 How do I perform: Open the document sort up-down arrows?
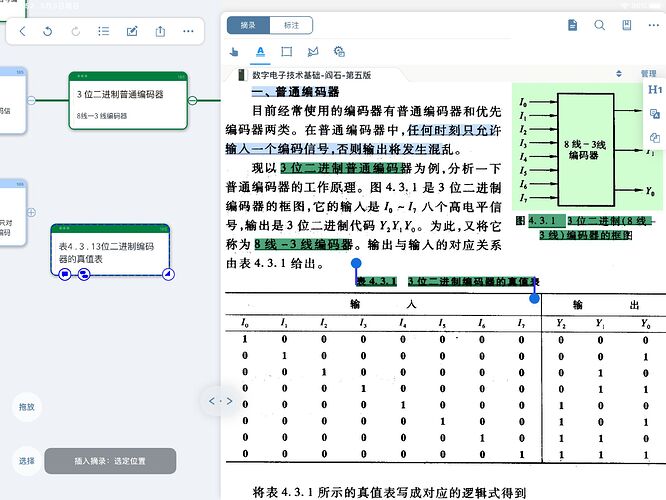coord(619,73)
